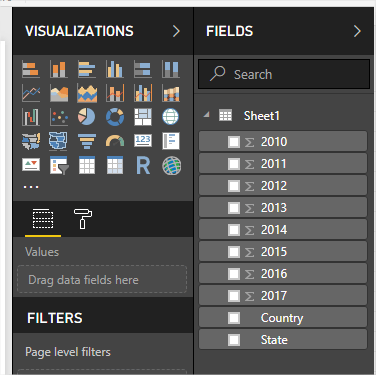The height and width of the screenshot is (375, 376).
Task: Add a Filled map visual
Action: 31,141
